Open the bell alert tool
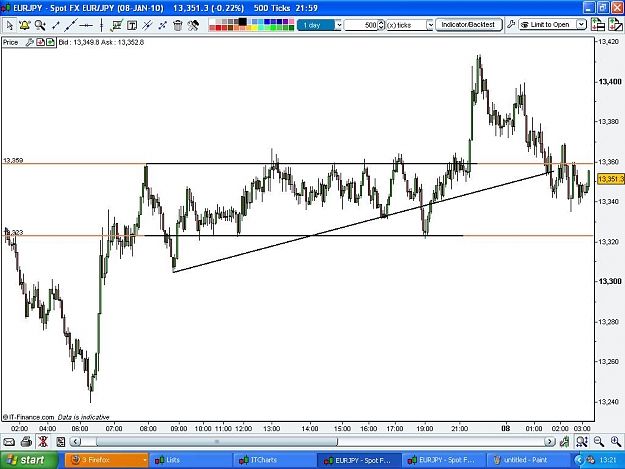 25,26
